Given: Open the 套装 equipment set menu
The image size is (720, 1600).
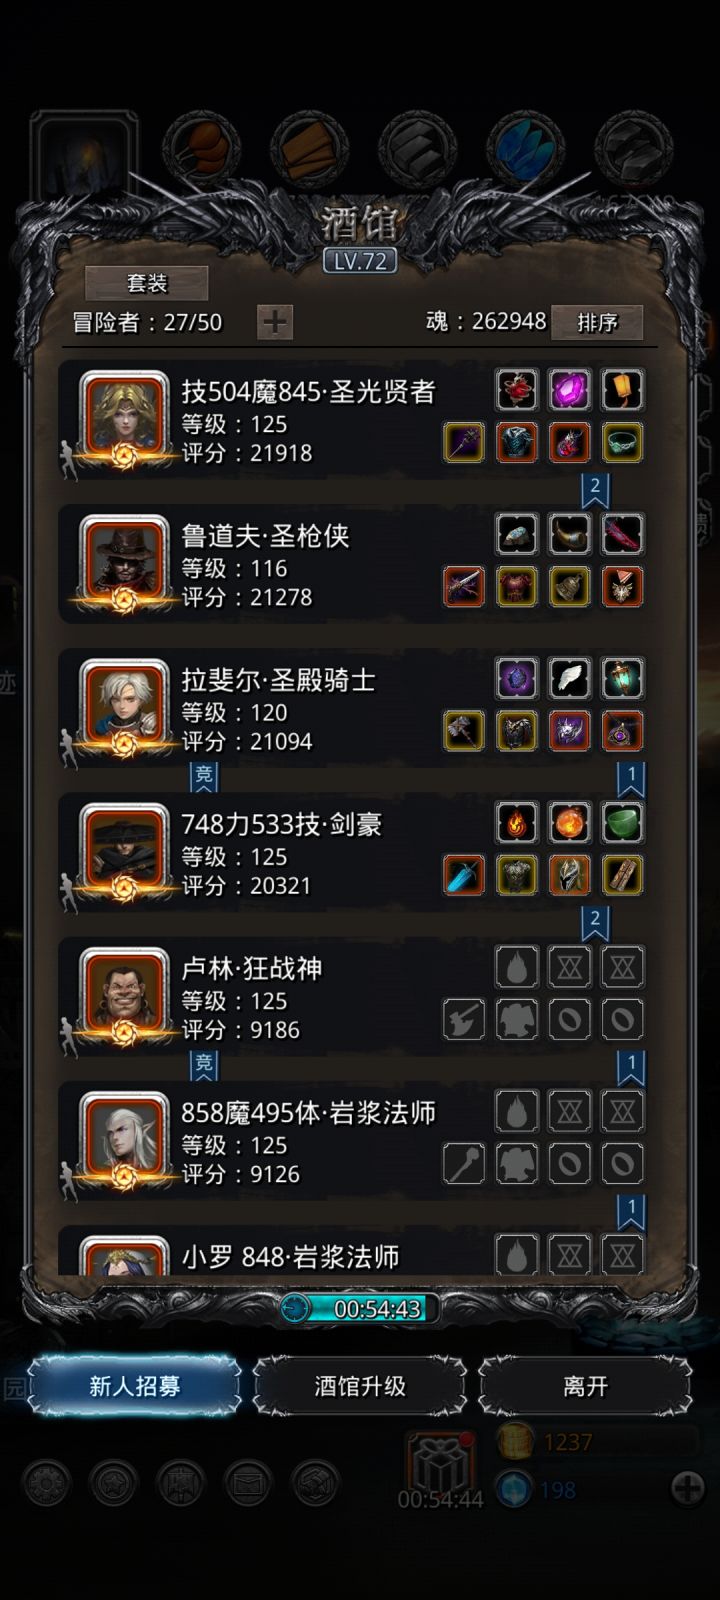Looking at the screenshot, I should click(x=147, y=283).
